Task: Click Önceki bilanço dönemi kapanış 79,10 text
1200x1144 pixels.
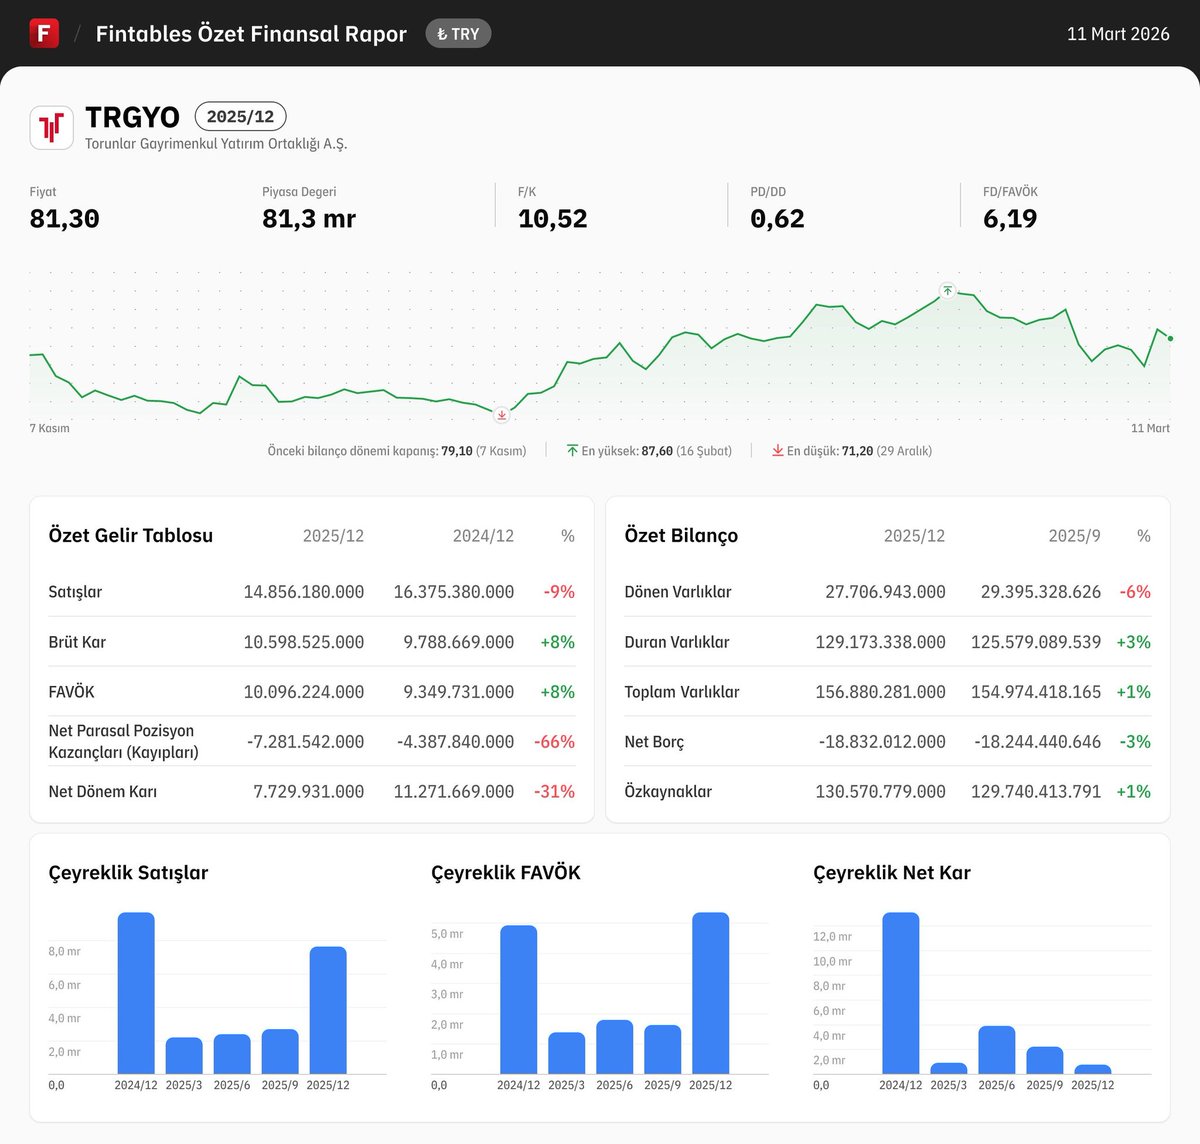Action: [397, 451]
